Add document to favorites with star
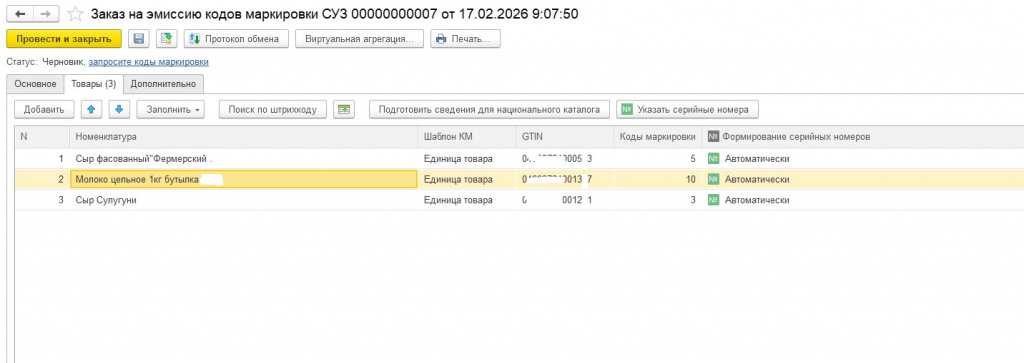Image resolution: width=1024 pixels, height=363 pixels. coord(76,14)
